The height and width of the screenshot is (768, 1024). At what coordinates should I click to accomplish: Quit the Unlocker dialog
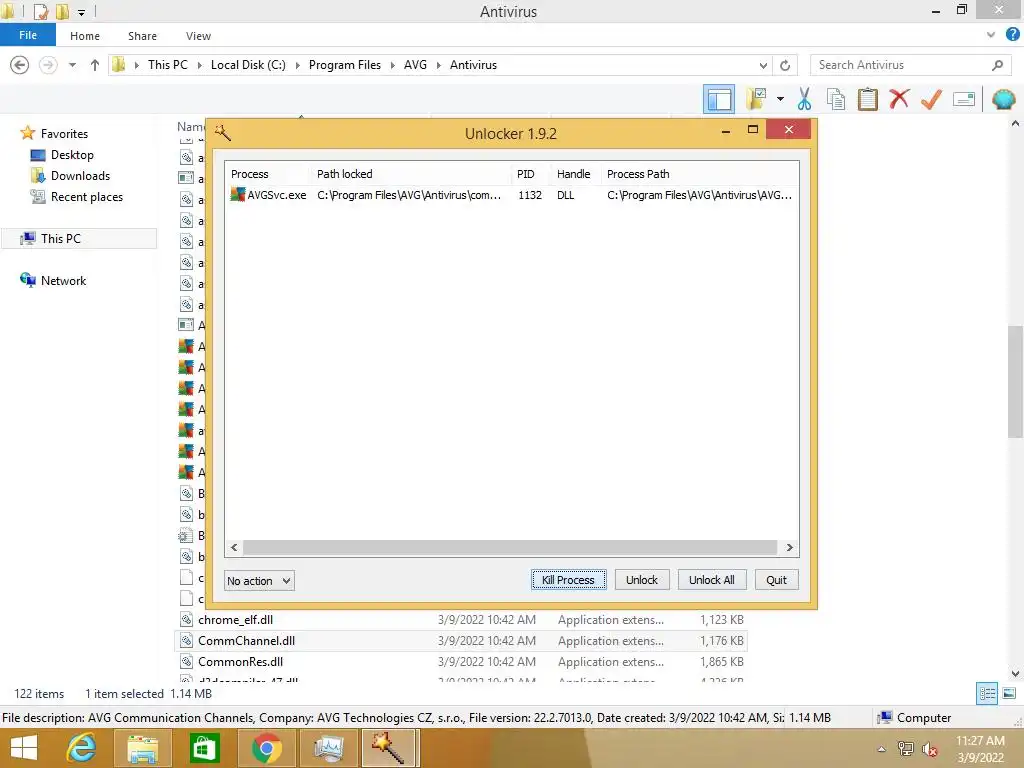[776, 580]
